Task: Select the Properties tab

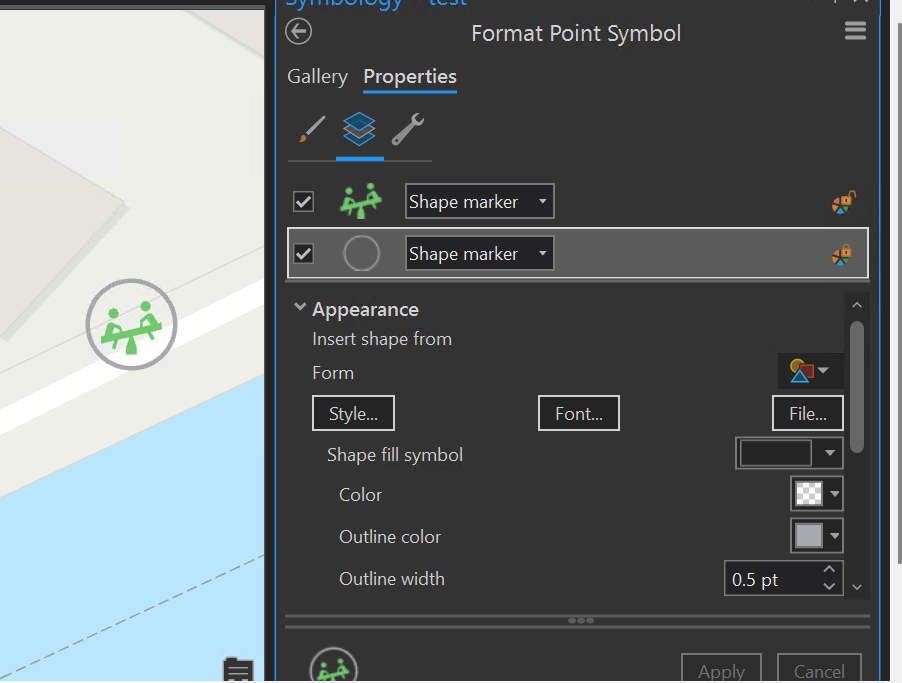Action: [409, 76]
